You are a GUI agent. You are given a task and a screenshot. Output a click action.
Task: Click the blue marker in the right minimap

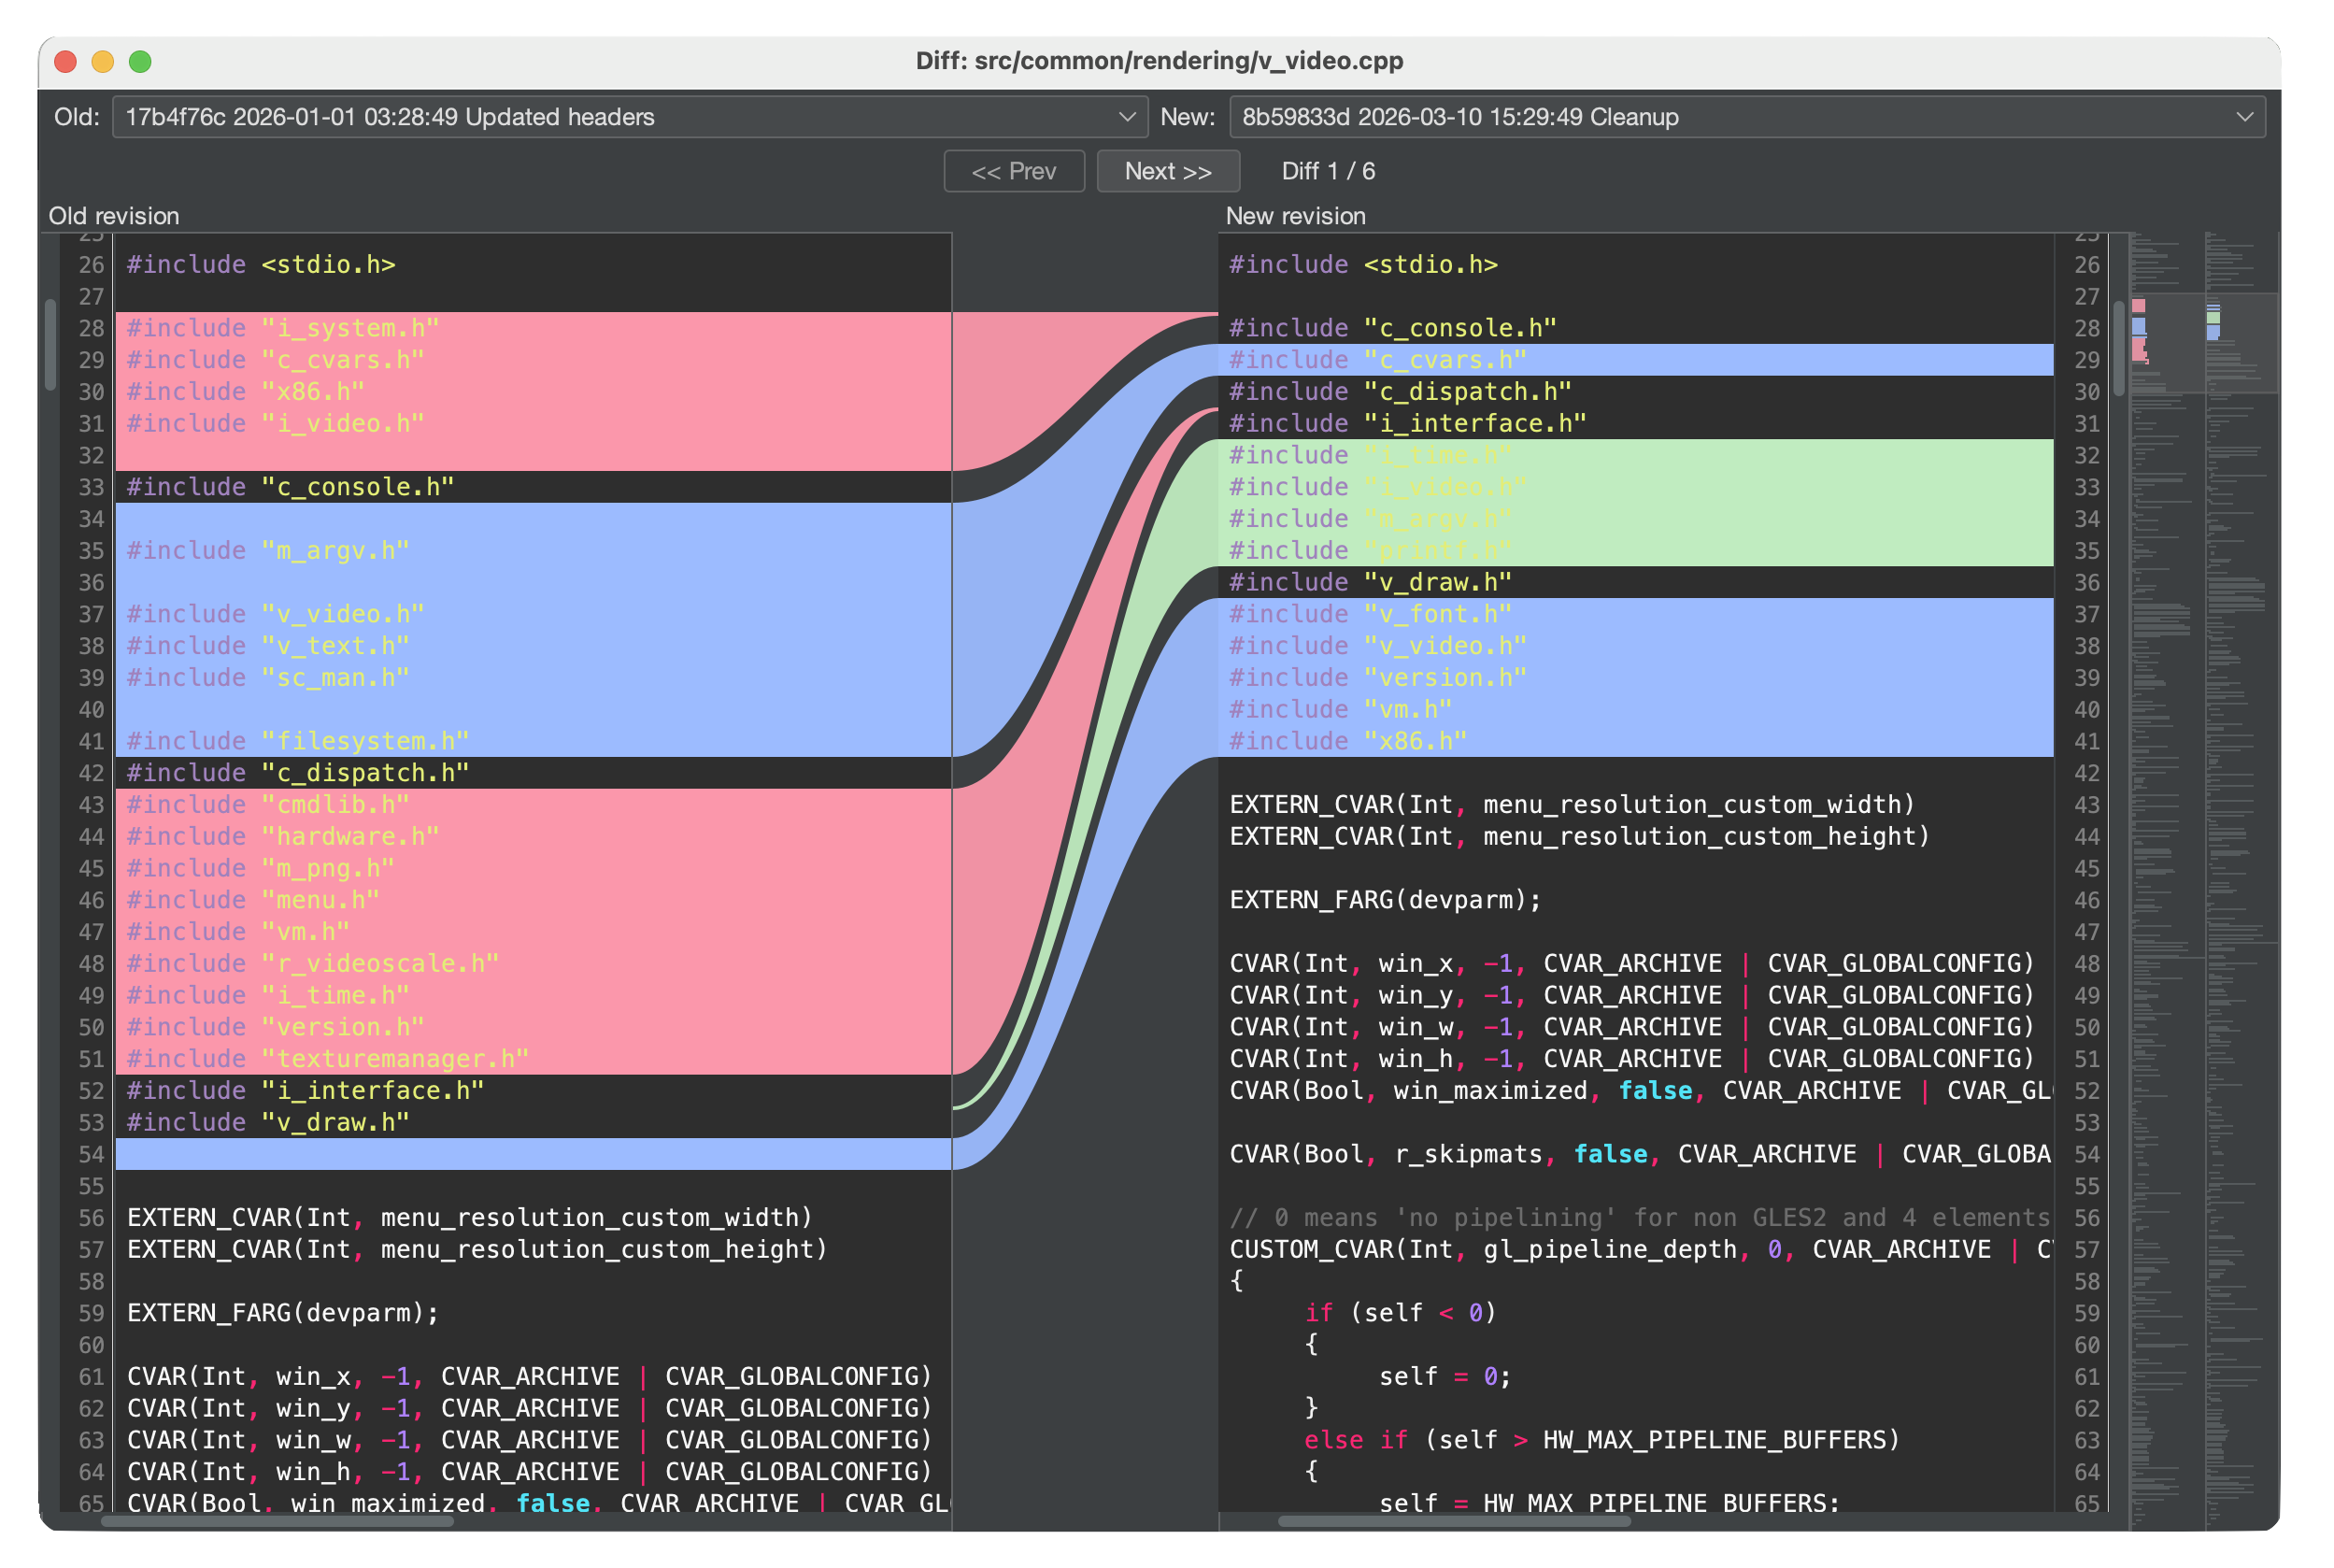point(2139,327)
